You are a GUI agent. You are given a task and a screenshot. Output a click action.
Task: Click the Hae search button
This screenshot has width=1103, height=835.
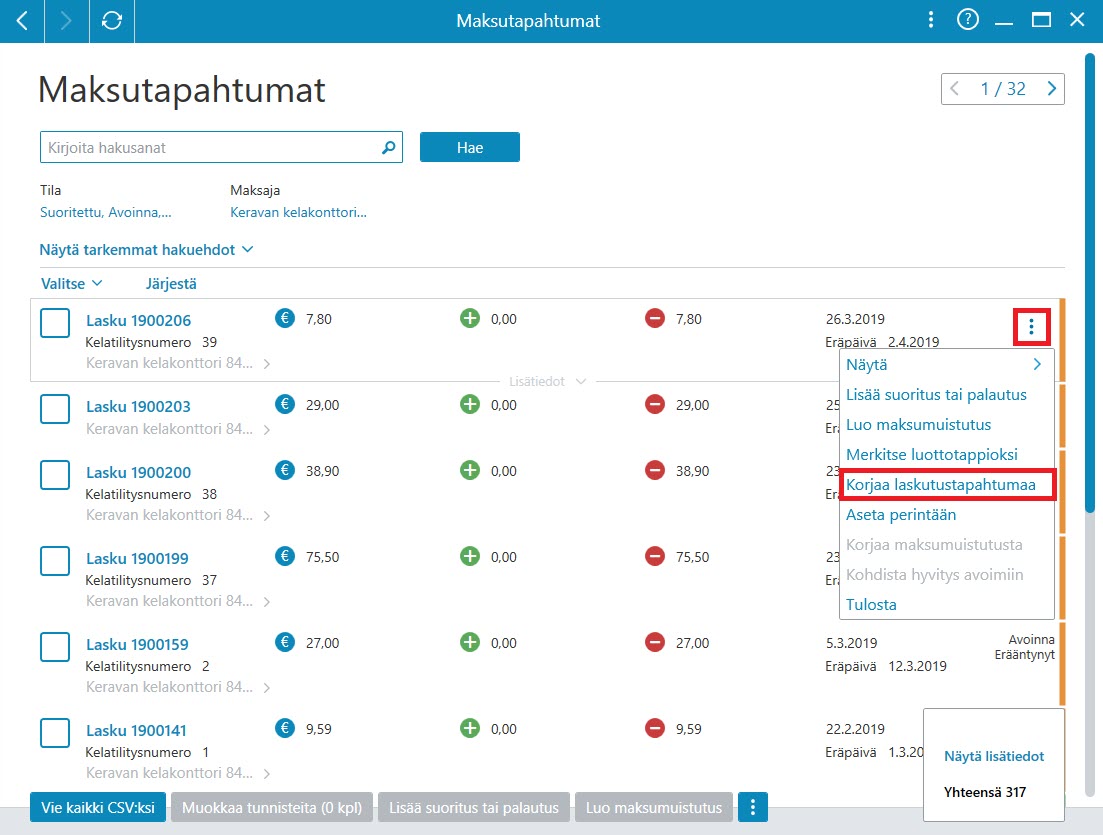coord(470,148)
